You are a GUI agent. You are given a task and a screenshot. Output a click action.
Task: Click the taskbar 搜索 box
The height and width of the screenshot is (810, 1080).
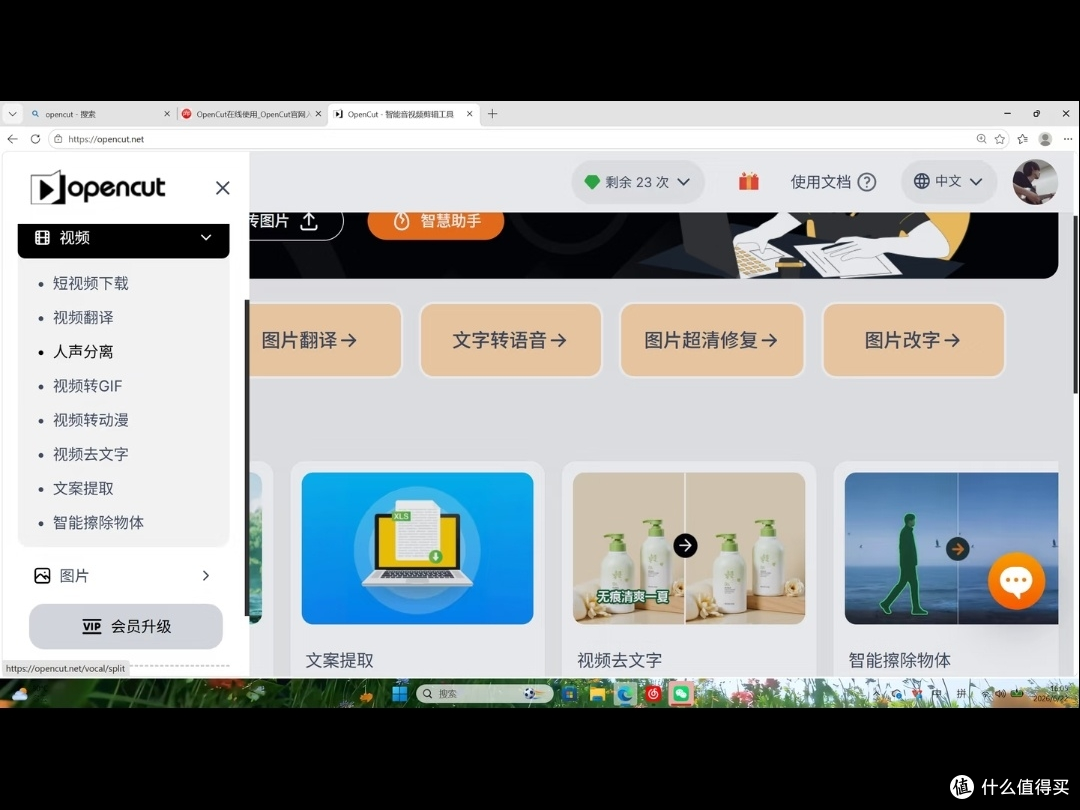484,694
